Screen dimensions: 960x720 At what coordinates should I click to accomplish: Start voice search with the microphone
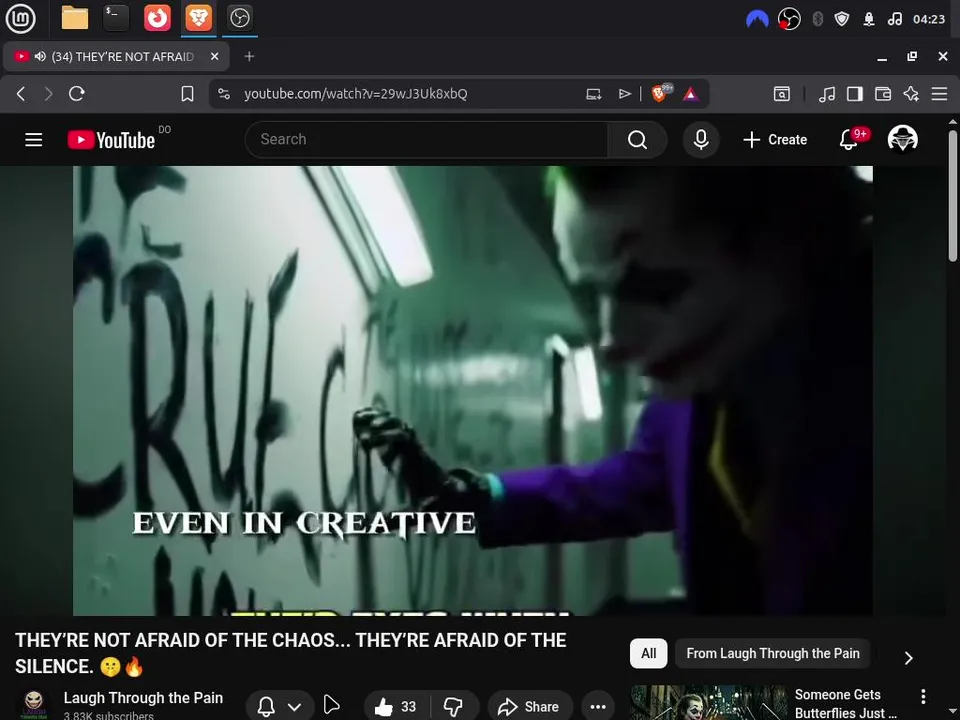coord(701,140)
